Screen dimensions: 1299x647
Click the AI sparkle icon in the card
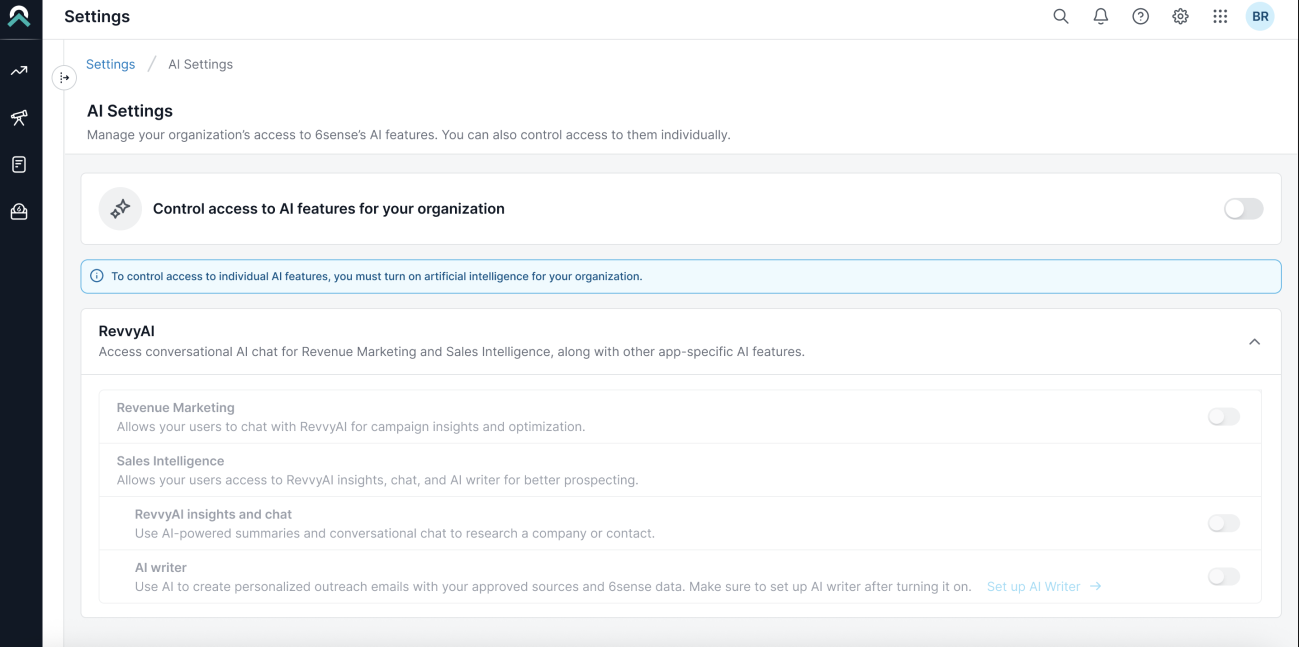[x=120, y=209]
